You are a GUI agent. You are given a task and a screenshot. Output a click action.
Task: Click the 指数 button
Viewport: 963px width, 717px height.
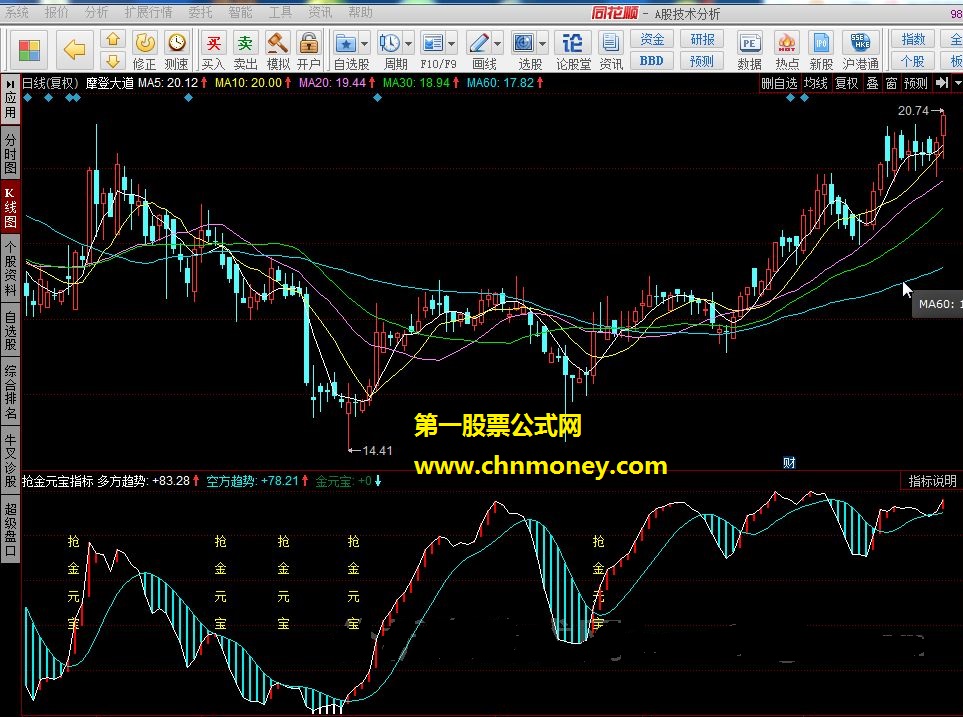(913, 39)
